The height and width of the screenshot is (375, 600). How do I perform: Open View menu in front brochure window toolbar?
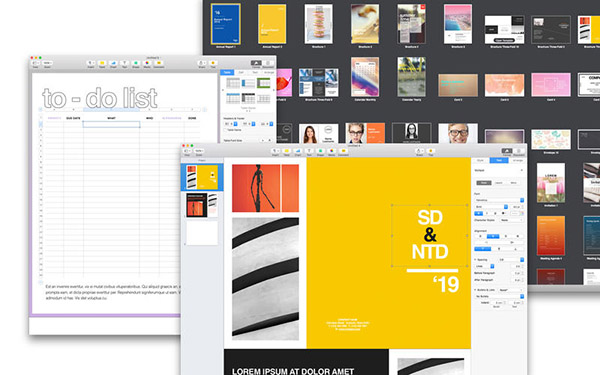tap(187, 151)
